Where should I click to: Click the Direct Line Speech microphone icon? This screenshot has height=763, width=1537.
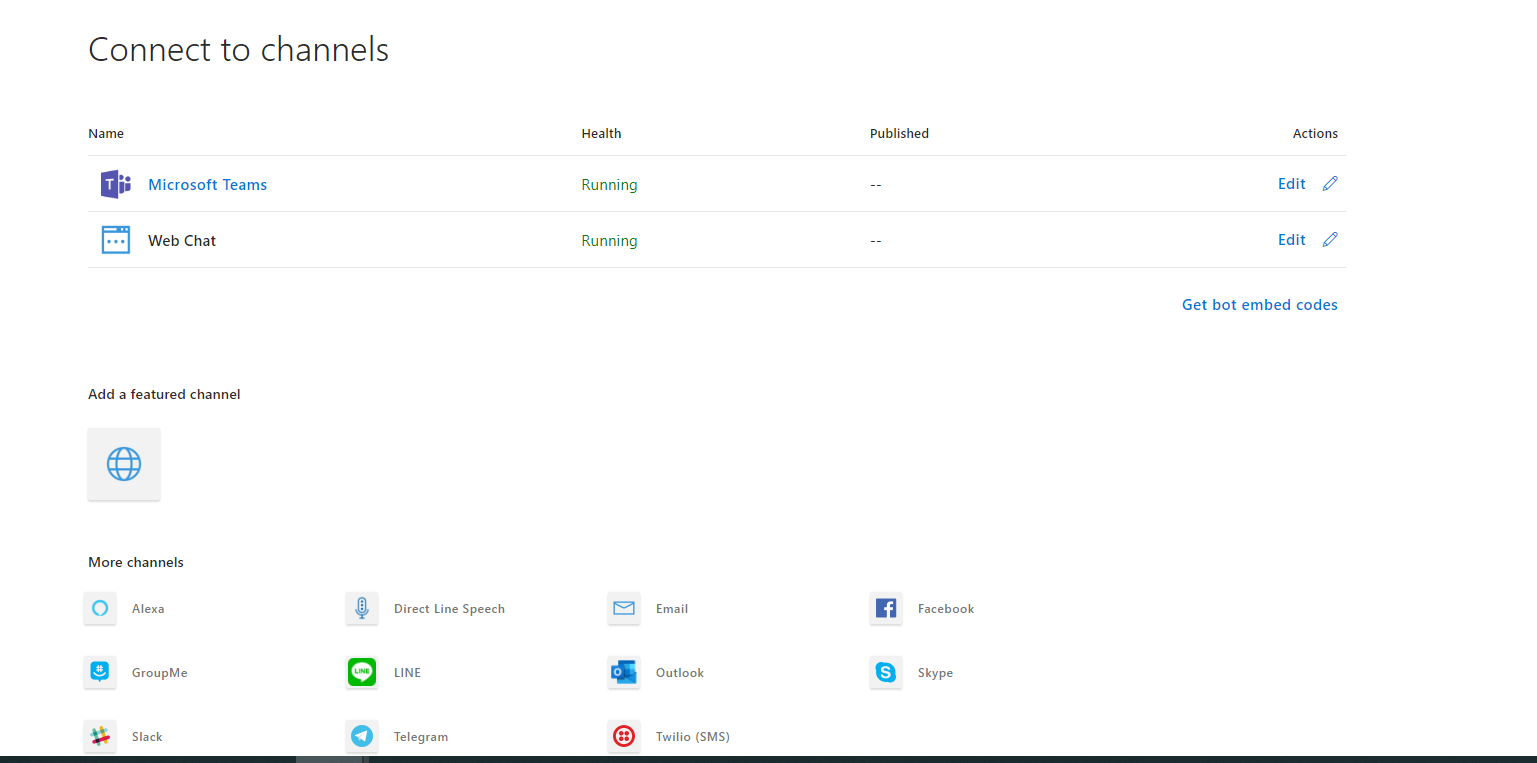362,608
